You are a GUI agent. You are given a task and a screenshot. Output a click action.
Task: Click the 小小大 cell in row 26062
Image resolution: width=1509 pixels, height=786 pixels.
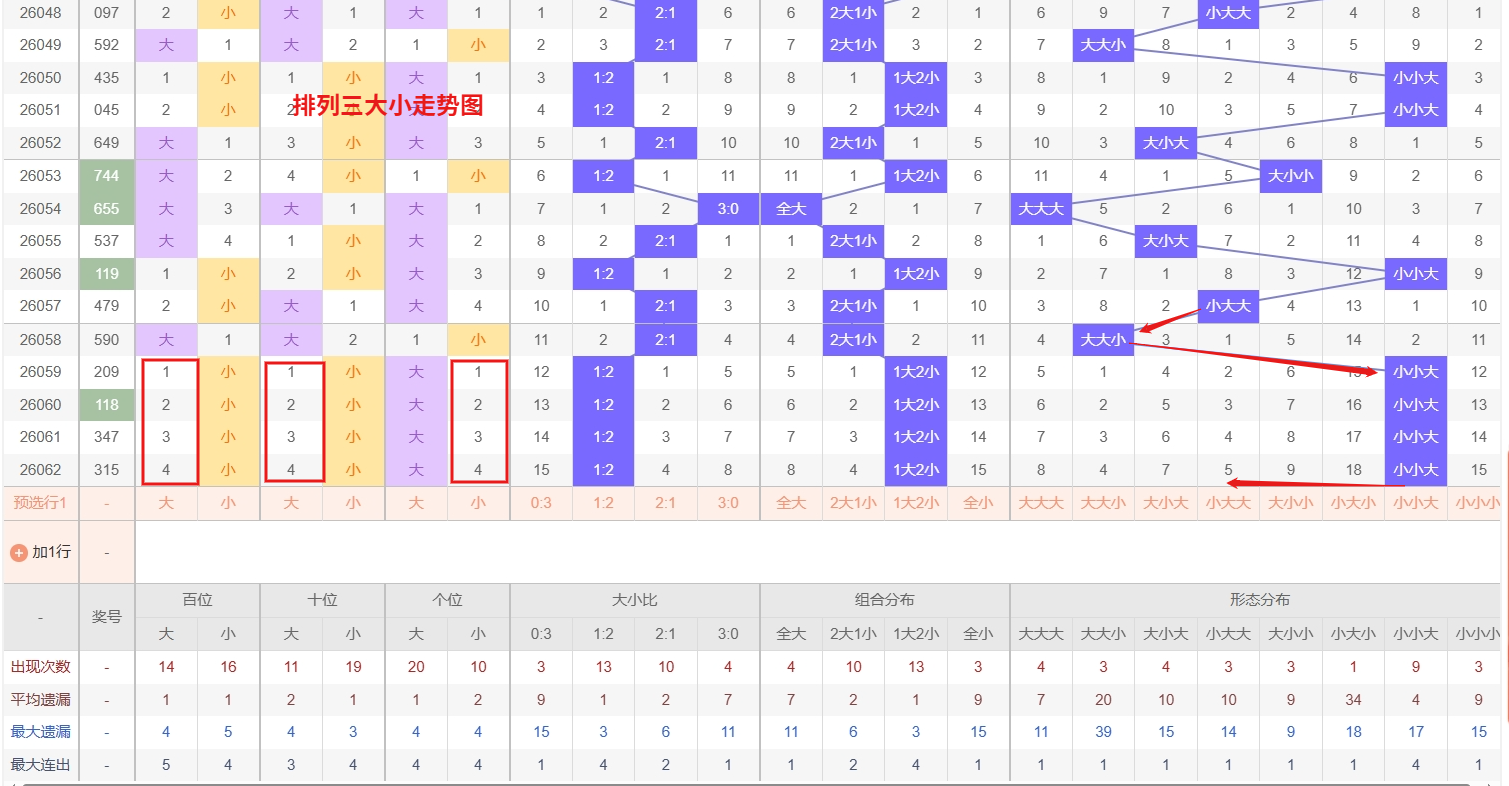(x=1416, y=470)
